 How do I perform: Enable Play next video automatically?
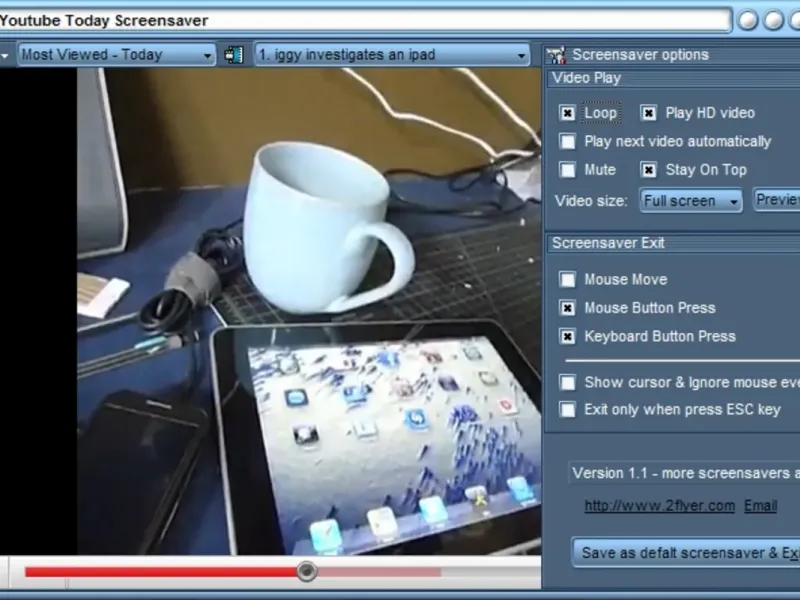(x=567, y=141)
